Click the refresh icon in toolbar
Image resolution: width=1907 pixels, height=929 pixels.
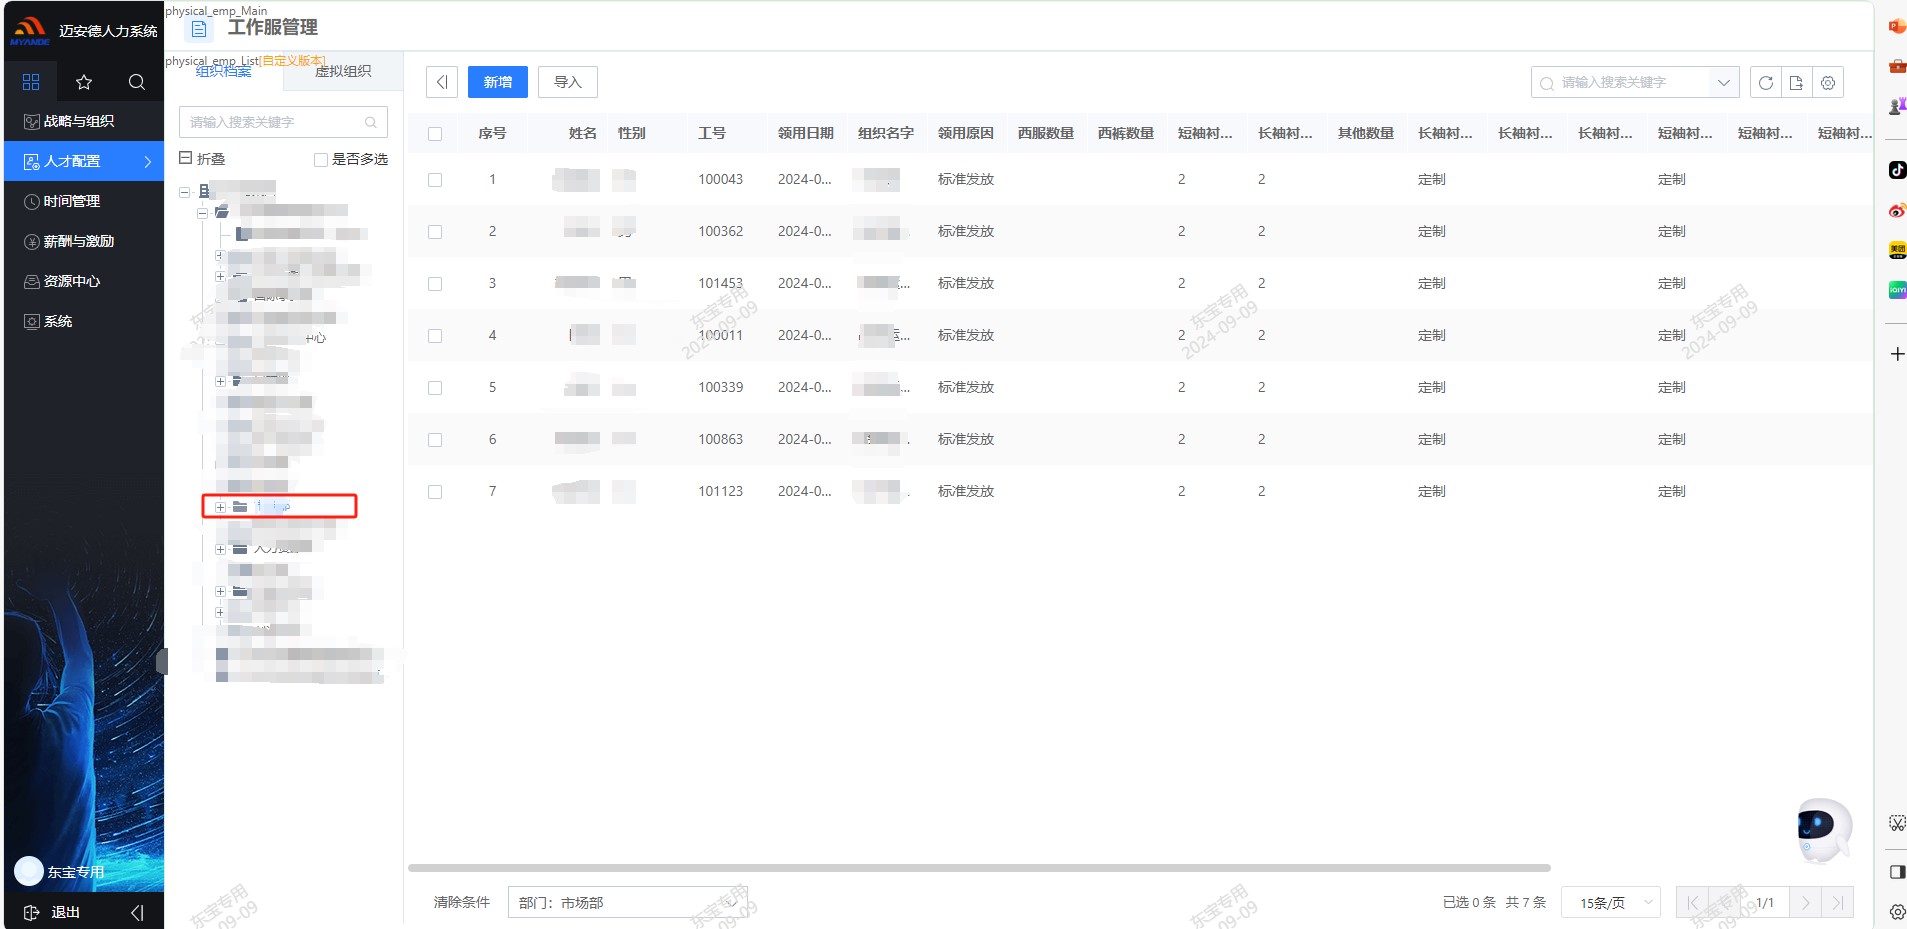point(1765,83)
